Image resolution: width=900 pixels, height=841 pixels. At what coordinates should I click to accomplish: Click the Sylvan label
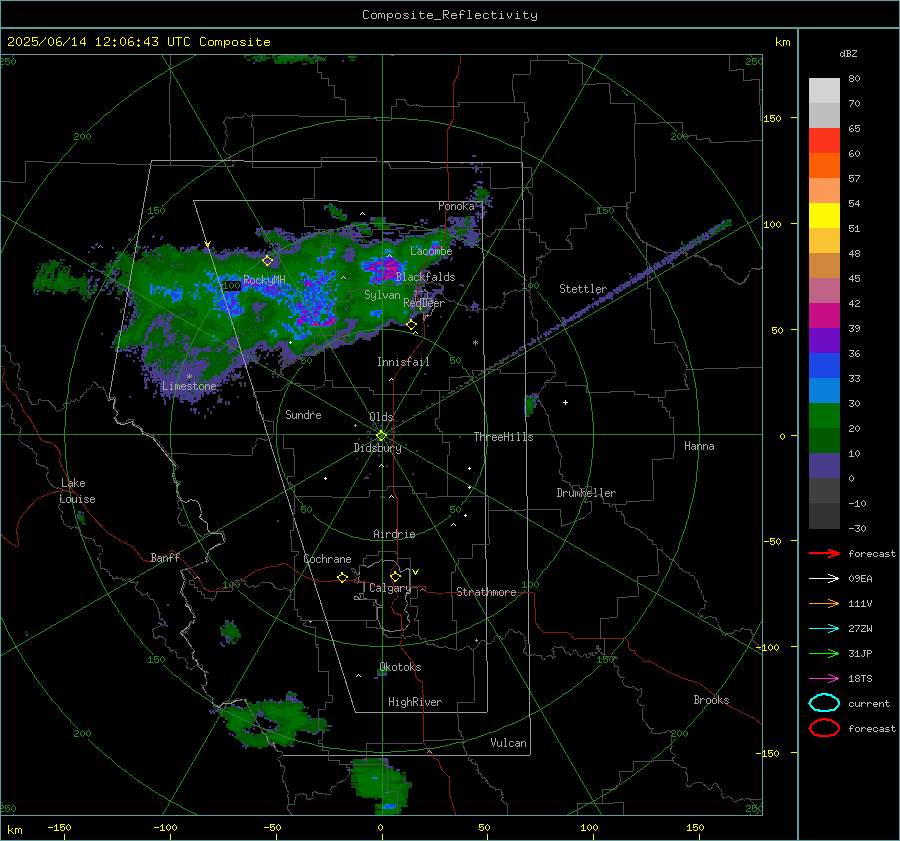382,295
